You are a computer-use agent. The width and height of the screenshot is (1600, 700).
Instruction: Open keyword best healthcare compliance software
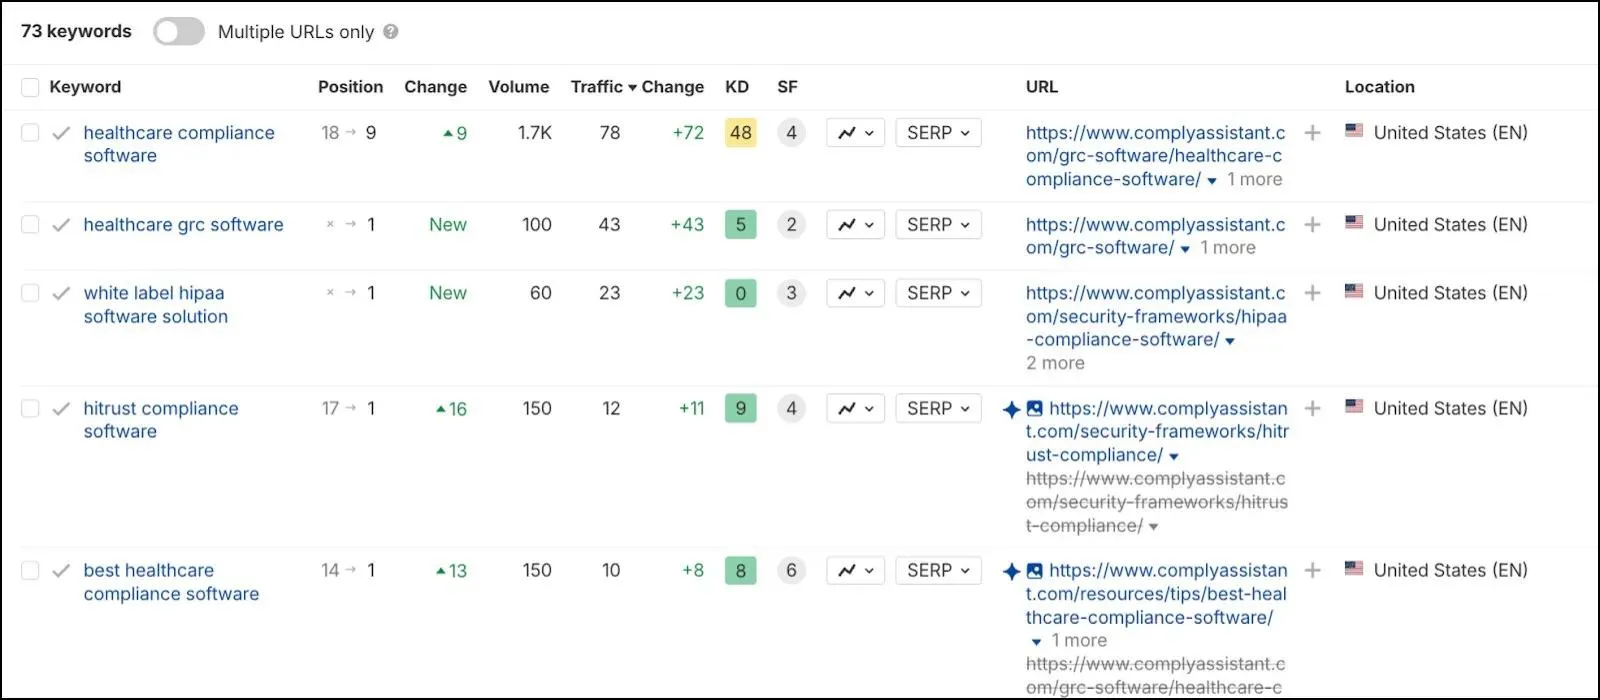click(171, 582)
